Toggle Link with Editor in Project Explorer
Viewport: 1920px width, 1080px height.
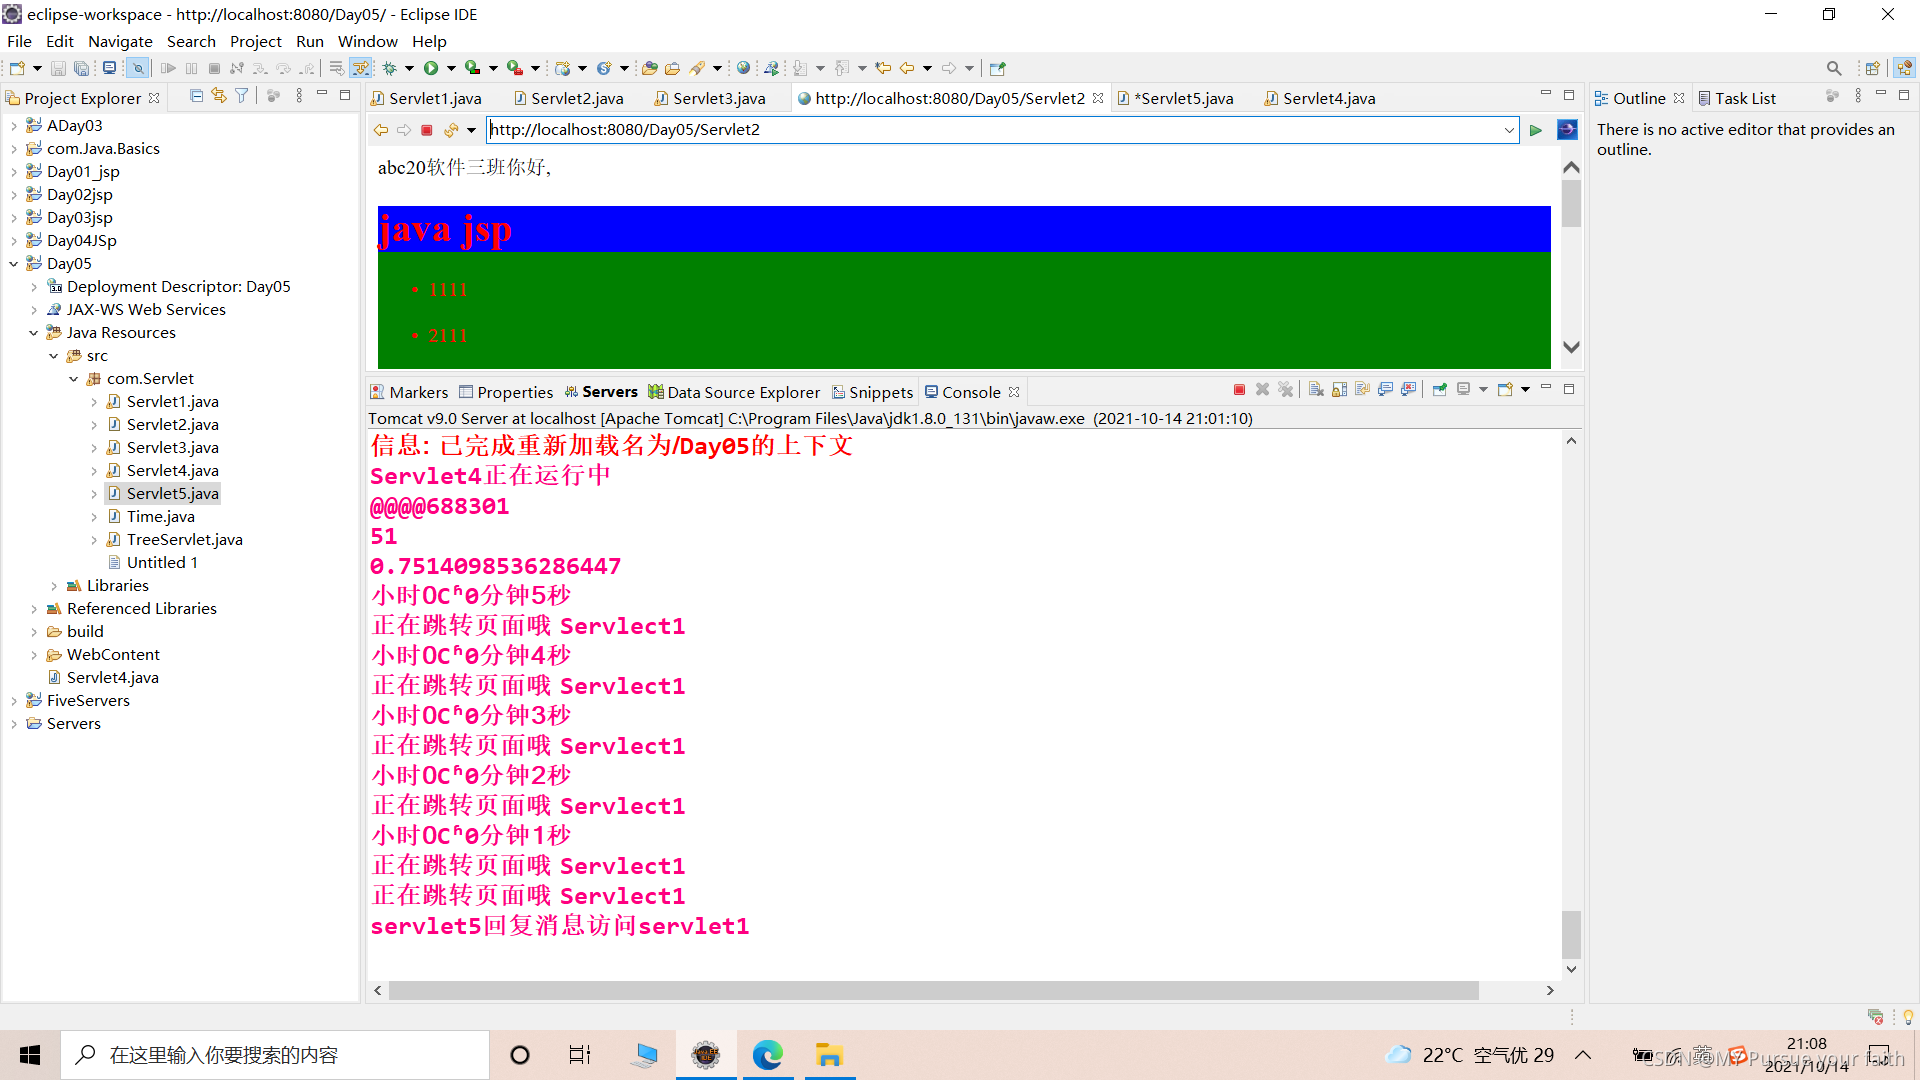219,96
